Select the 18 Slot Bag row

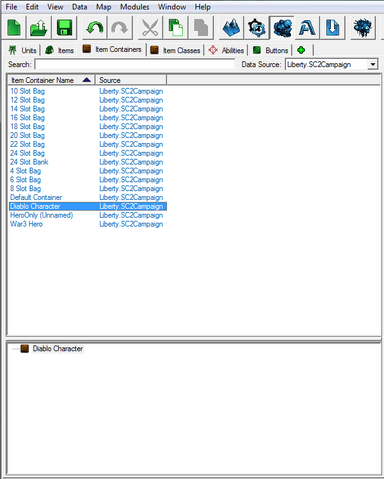pyautogui.click(x=87, y=126)
